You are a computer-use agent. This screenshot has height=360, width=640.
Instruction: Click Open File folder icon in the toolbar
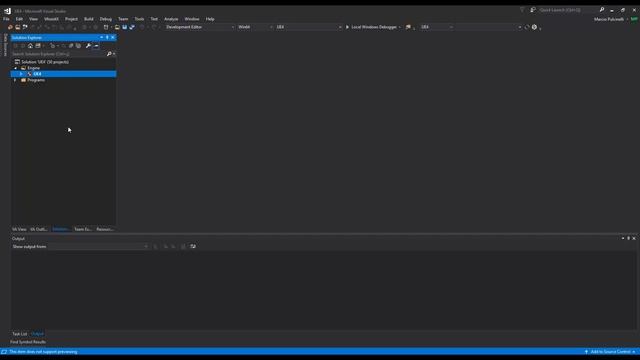click(x=117, y=27)
